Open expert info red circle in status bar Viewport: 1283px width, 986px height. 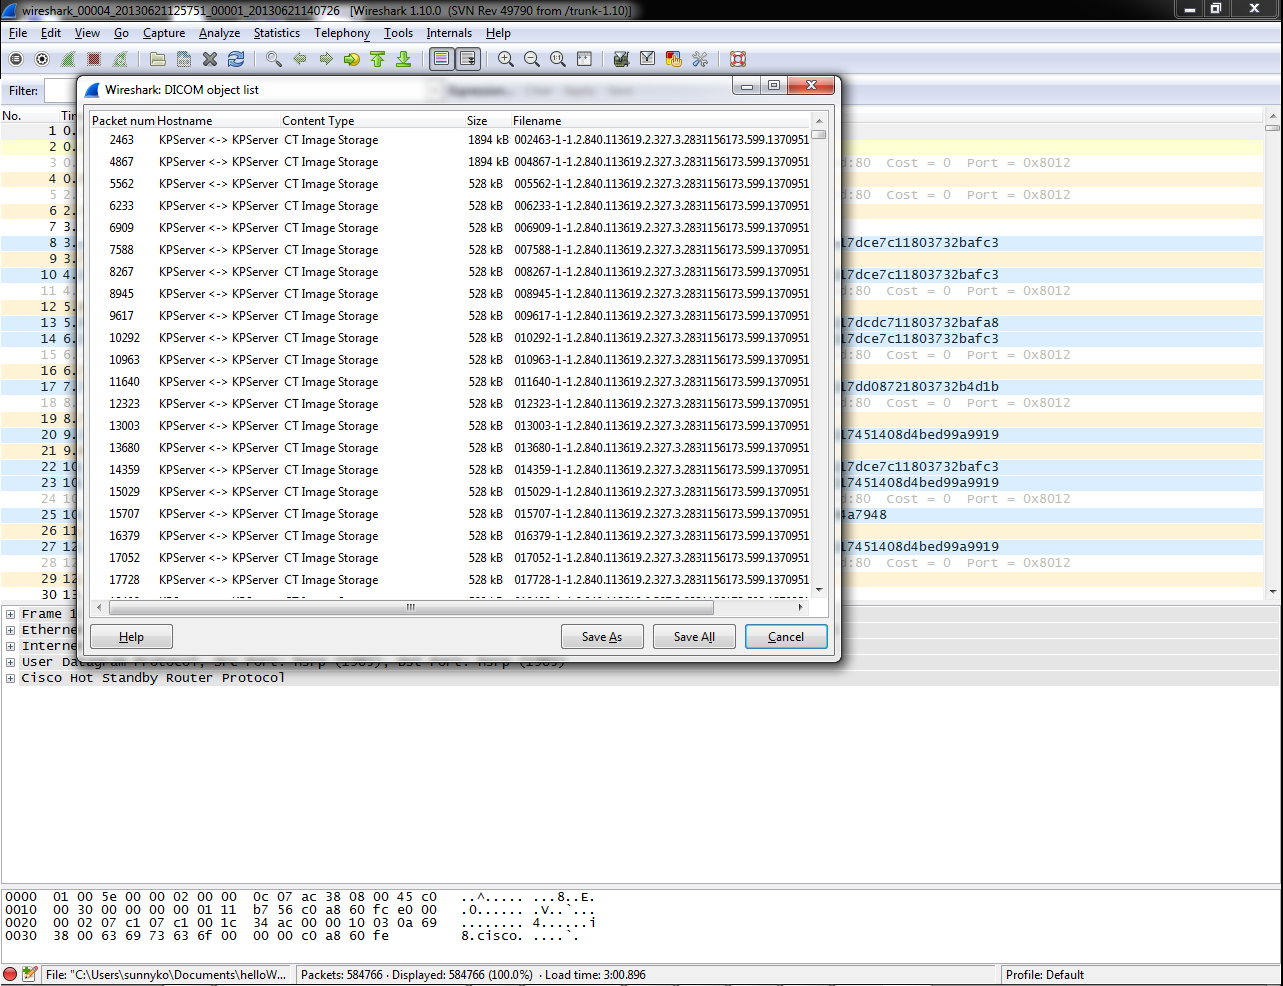click(x=10, y=974)
